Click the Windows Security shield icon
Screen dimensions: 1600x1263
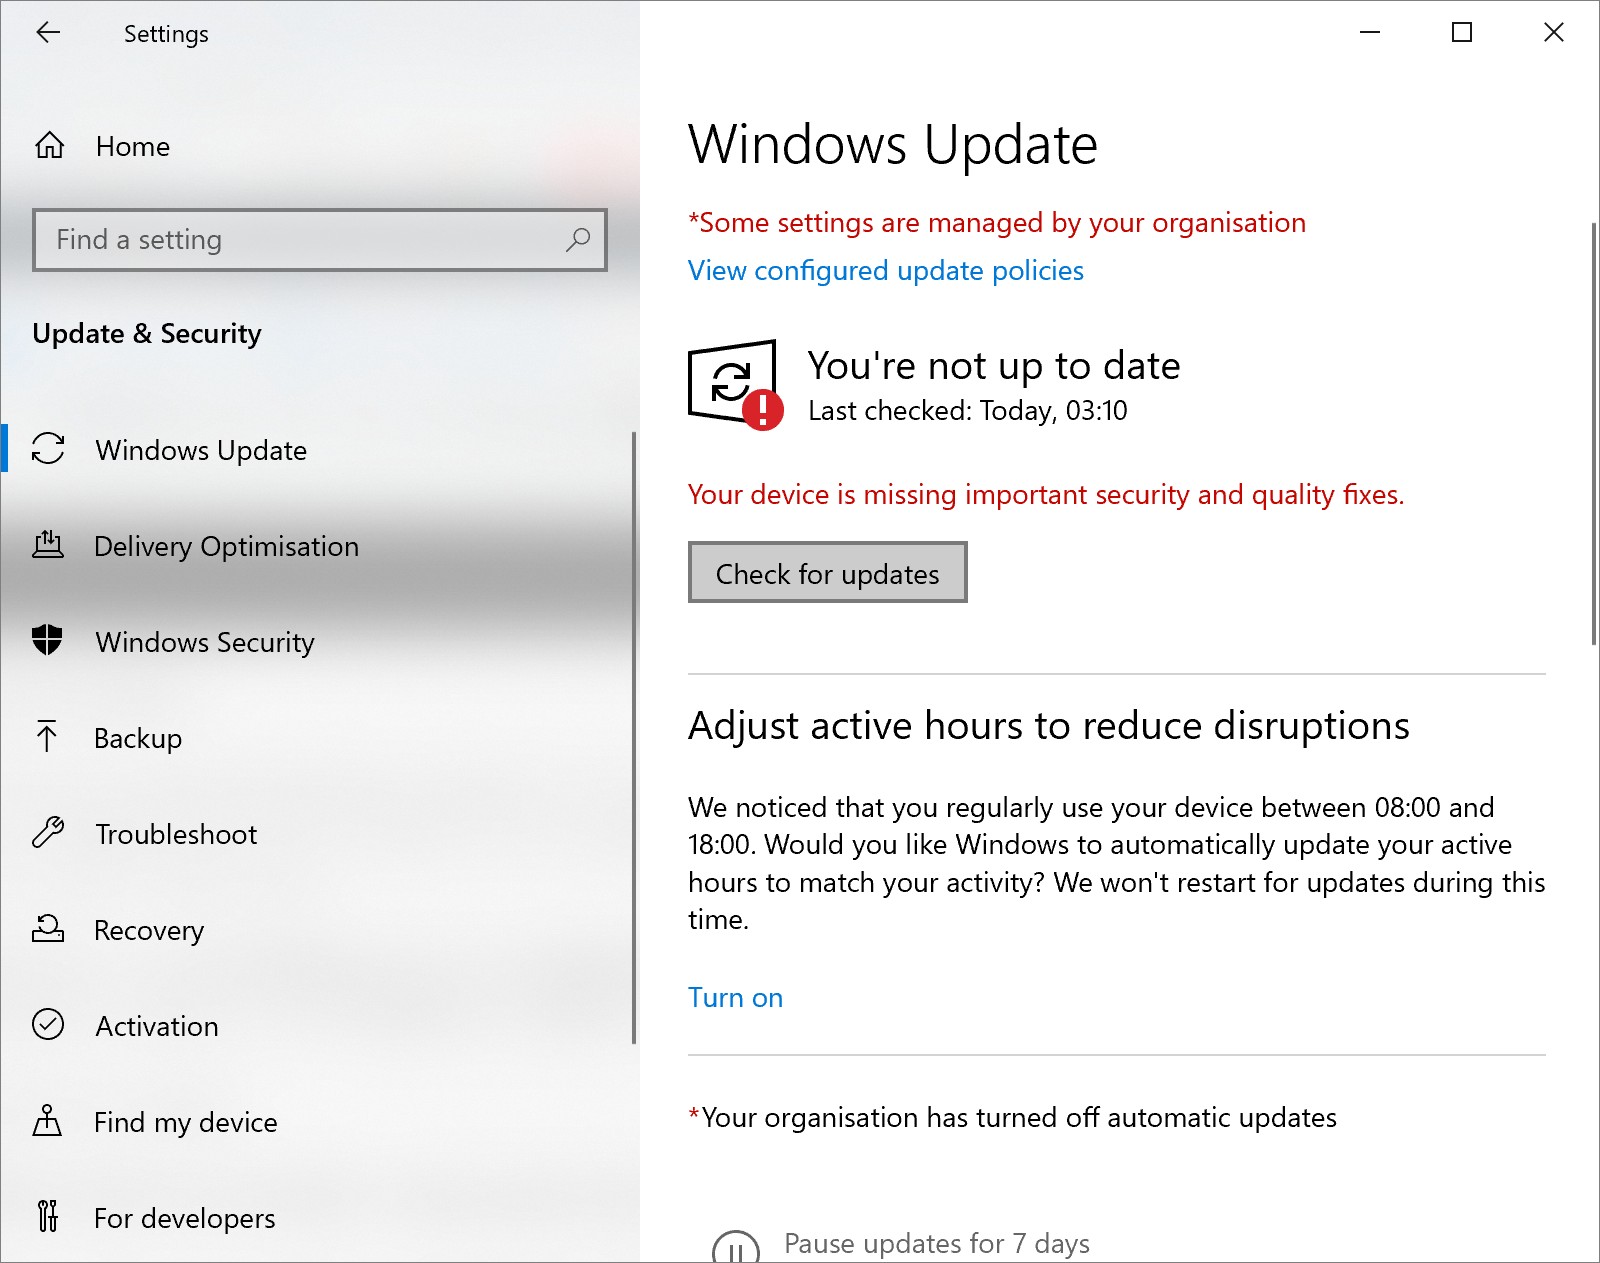tap(47, 640)
